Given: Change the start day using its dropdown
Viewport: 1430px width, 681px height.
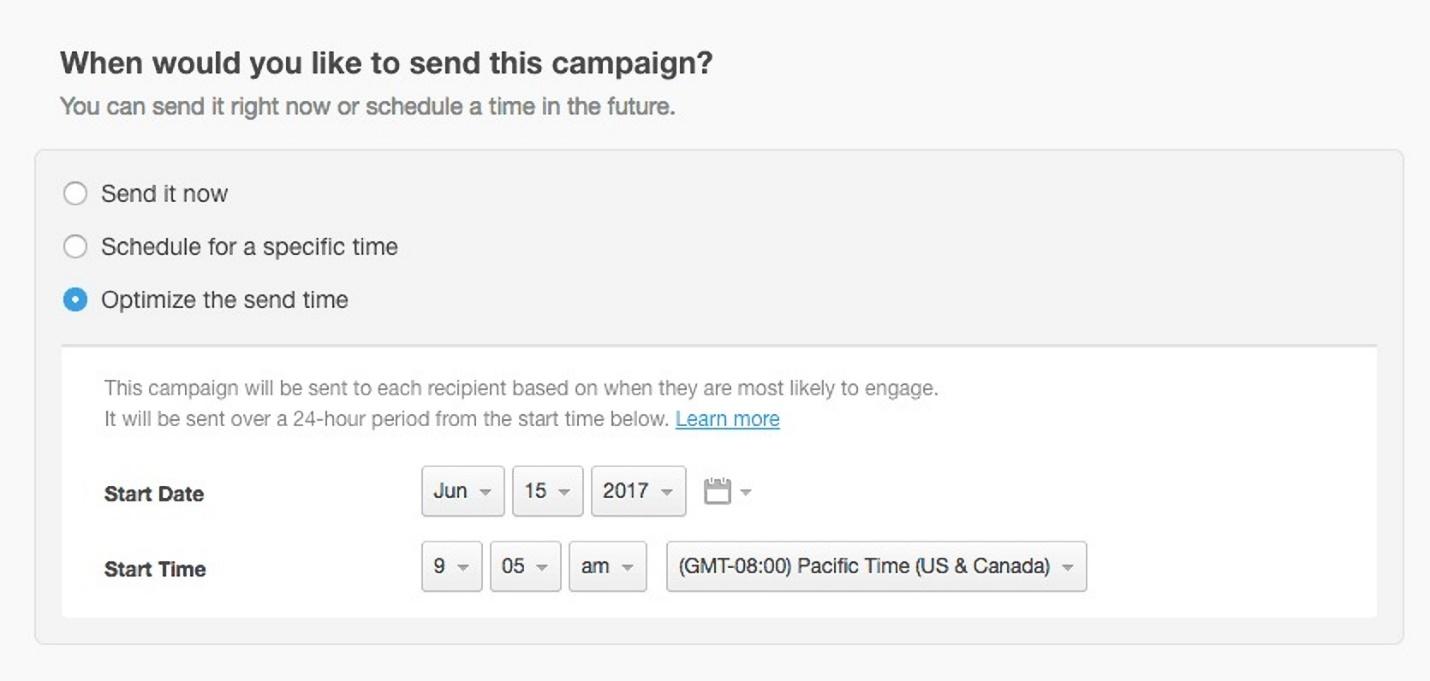Looking at the screenshot, I should [x=547, y=490].
